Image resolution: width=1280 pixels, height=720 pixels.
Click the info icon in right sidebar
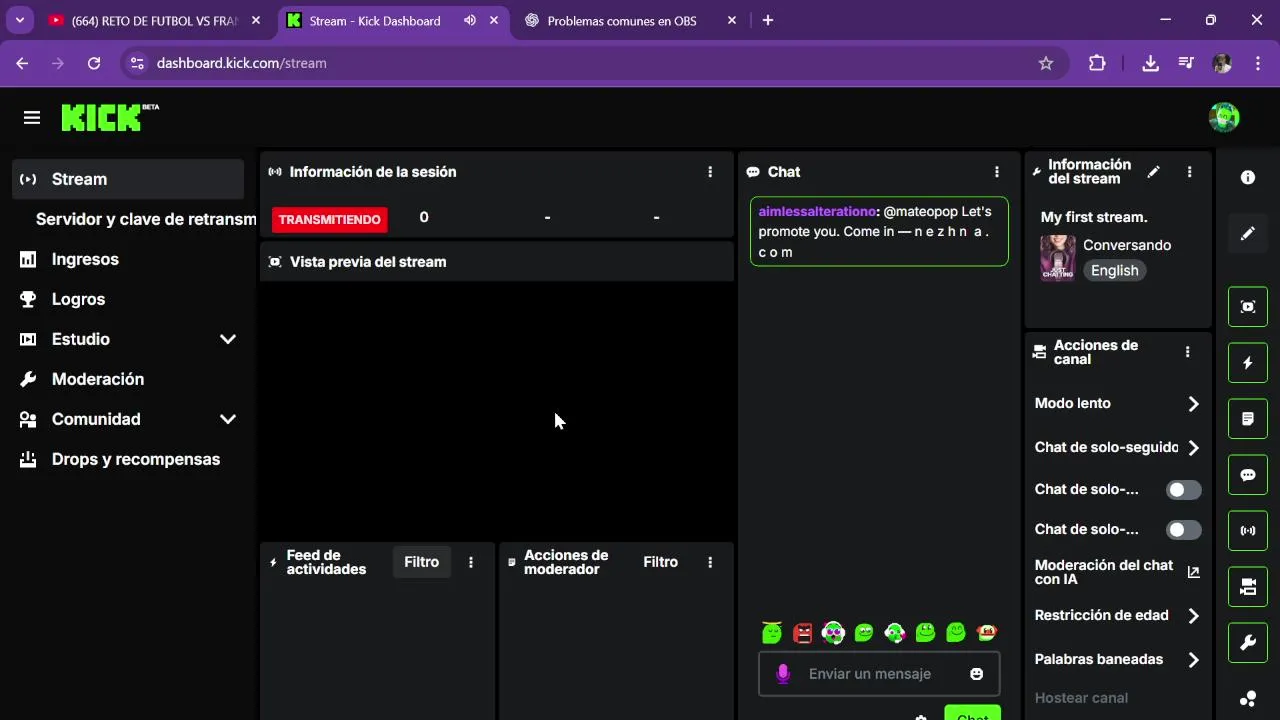pyautogui.click(x=1248, y=177)
